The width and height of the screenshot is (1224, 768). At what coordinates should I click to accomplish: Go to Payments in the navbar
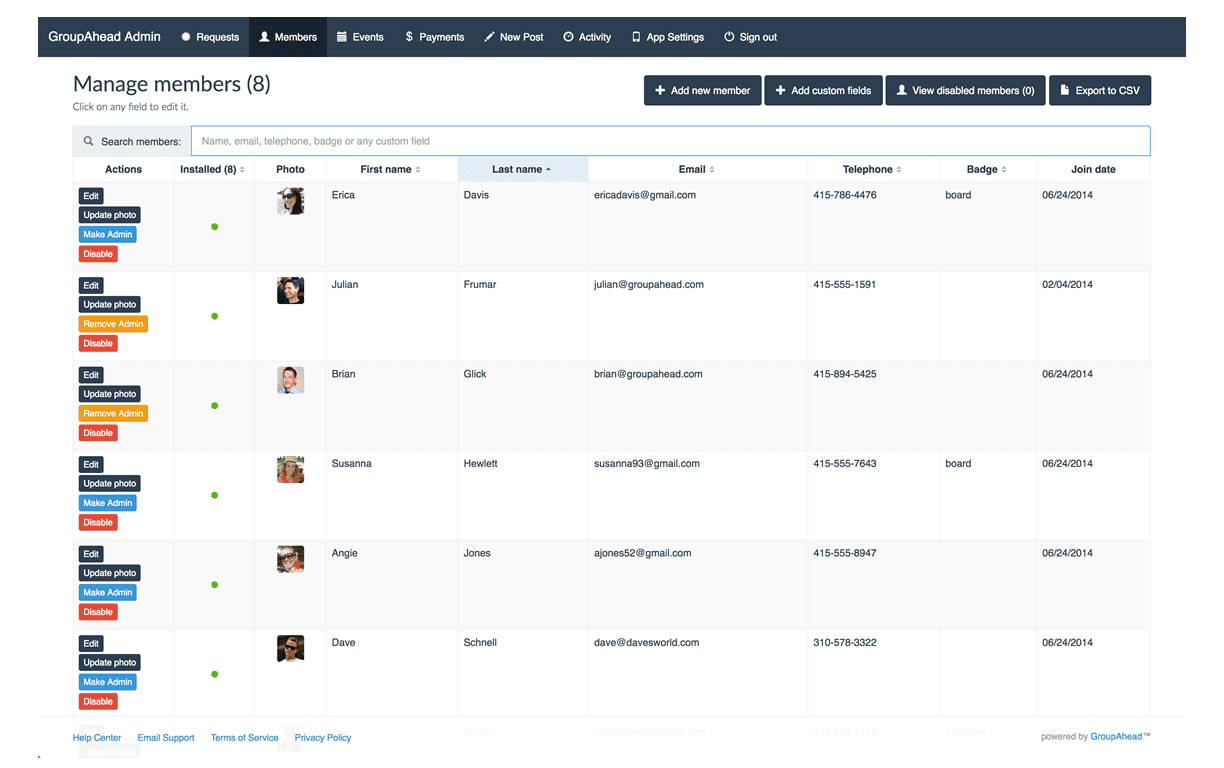point(434,37)
